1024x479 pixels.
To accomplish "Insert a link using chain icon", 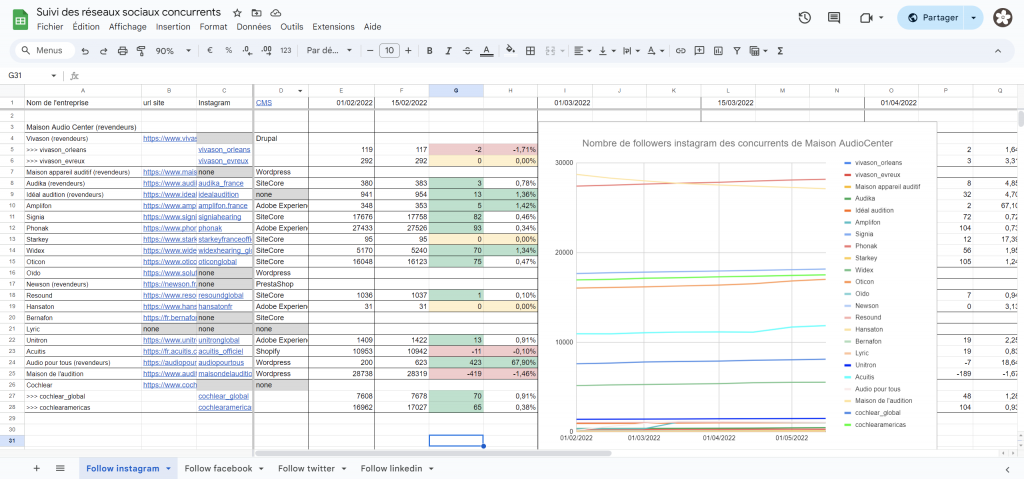I will (x=681, y=50).
